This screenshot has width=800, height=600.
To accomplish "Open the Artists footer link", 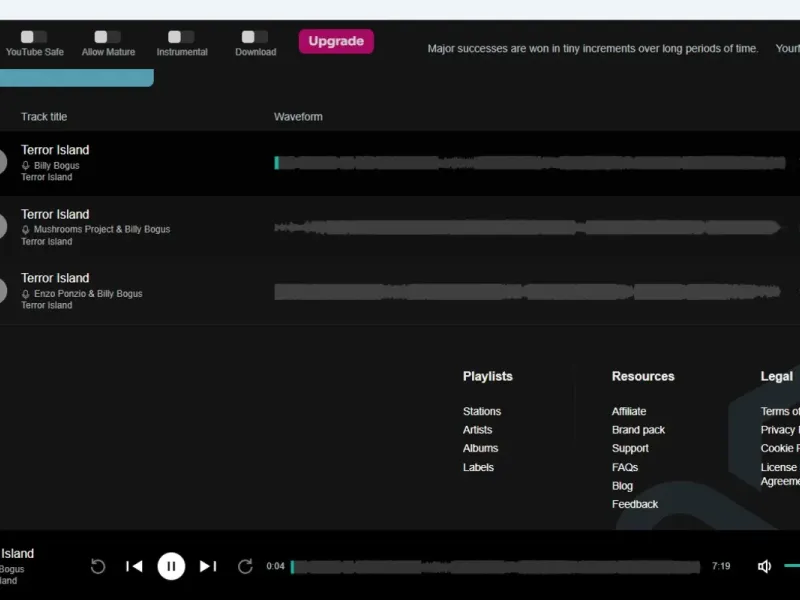I will (x=477, y=430).
